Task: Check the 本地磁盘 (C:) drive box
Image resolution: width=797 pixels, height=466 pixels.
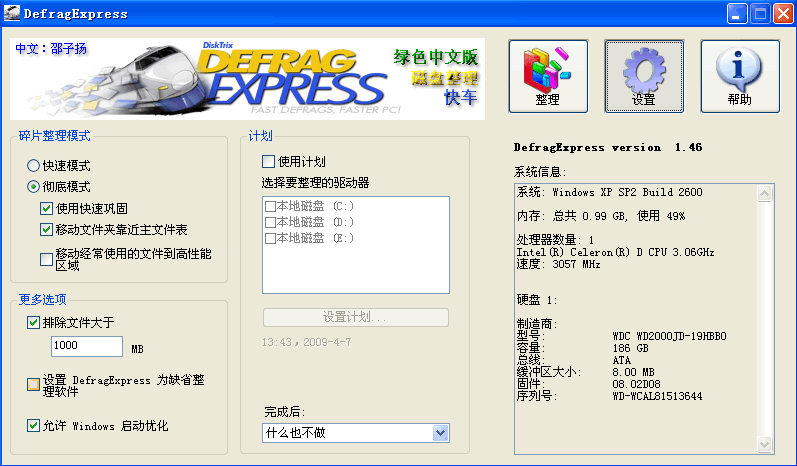Action: point(270,206)
